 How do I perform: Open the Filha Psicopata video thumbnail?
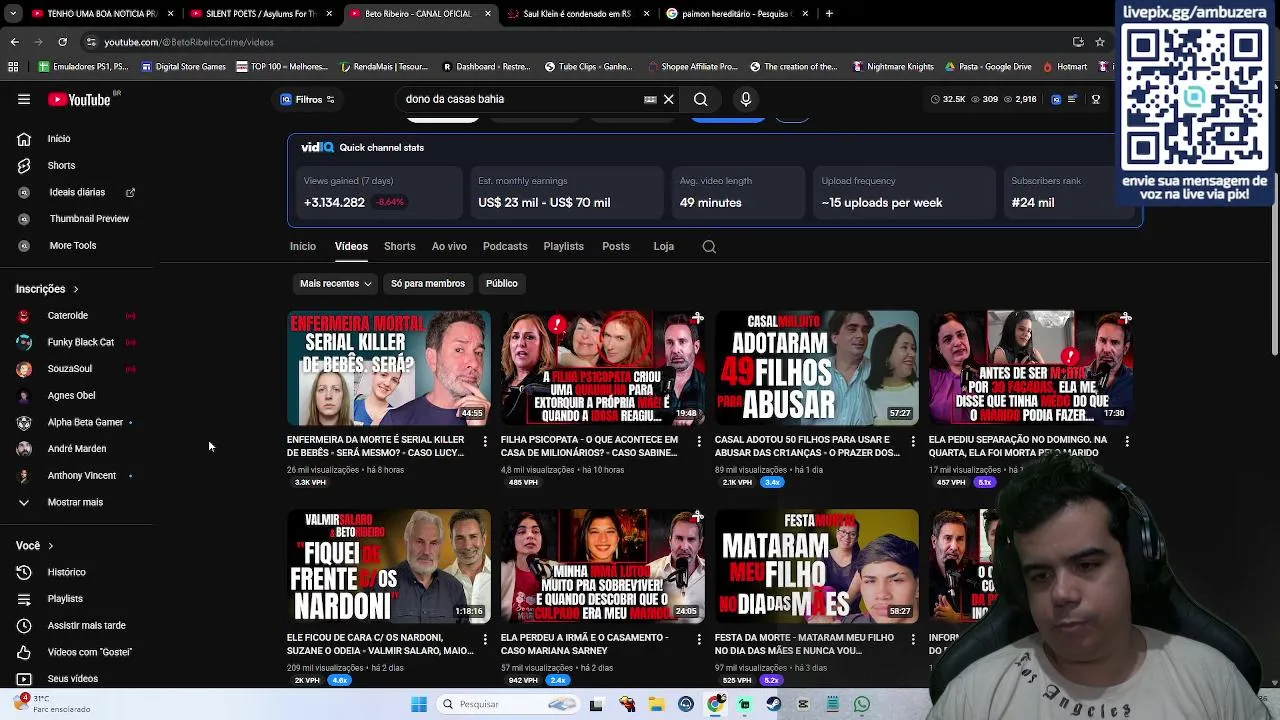603,368
